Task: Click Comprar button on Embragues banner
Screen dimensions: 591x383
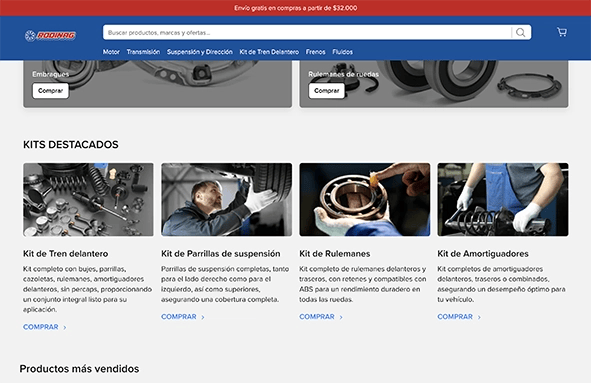Action: [51, 91]
